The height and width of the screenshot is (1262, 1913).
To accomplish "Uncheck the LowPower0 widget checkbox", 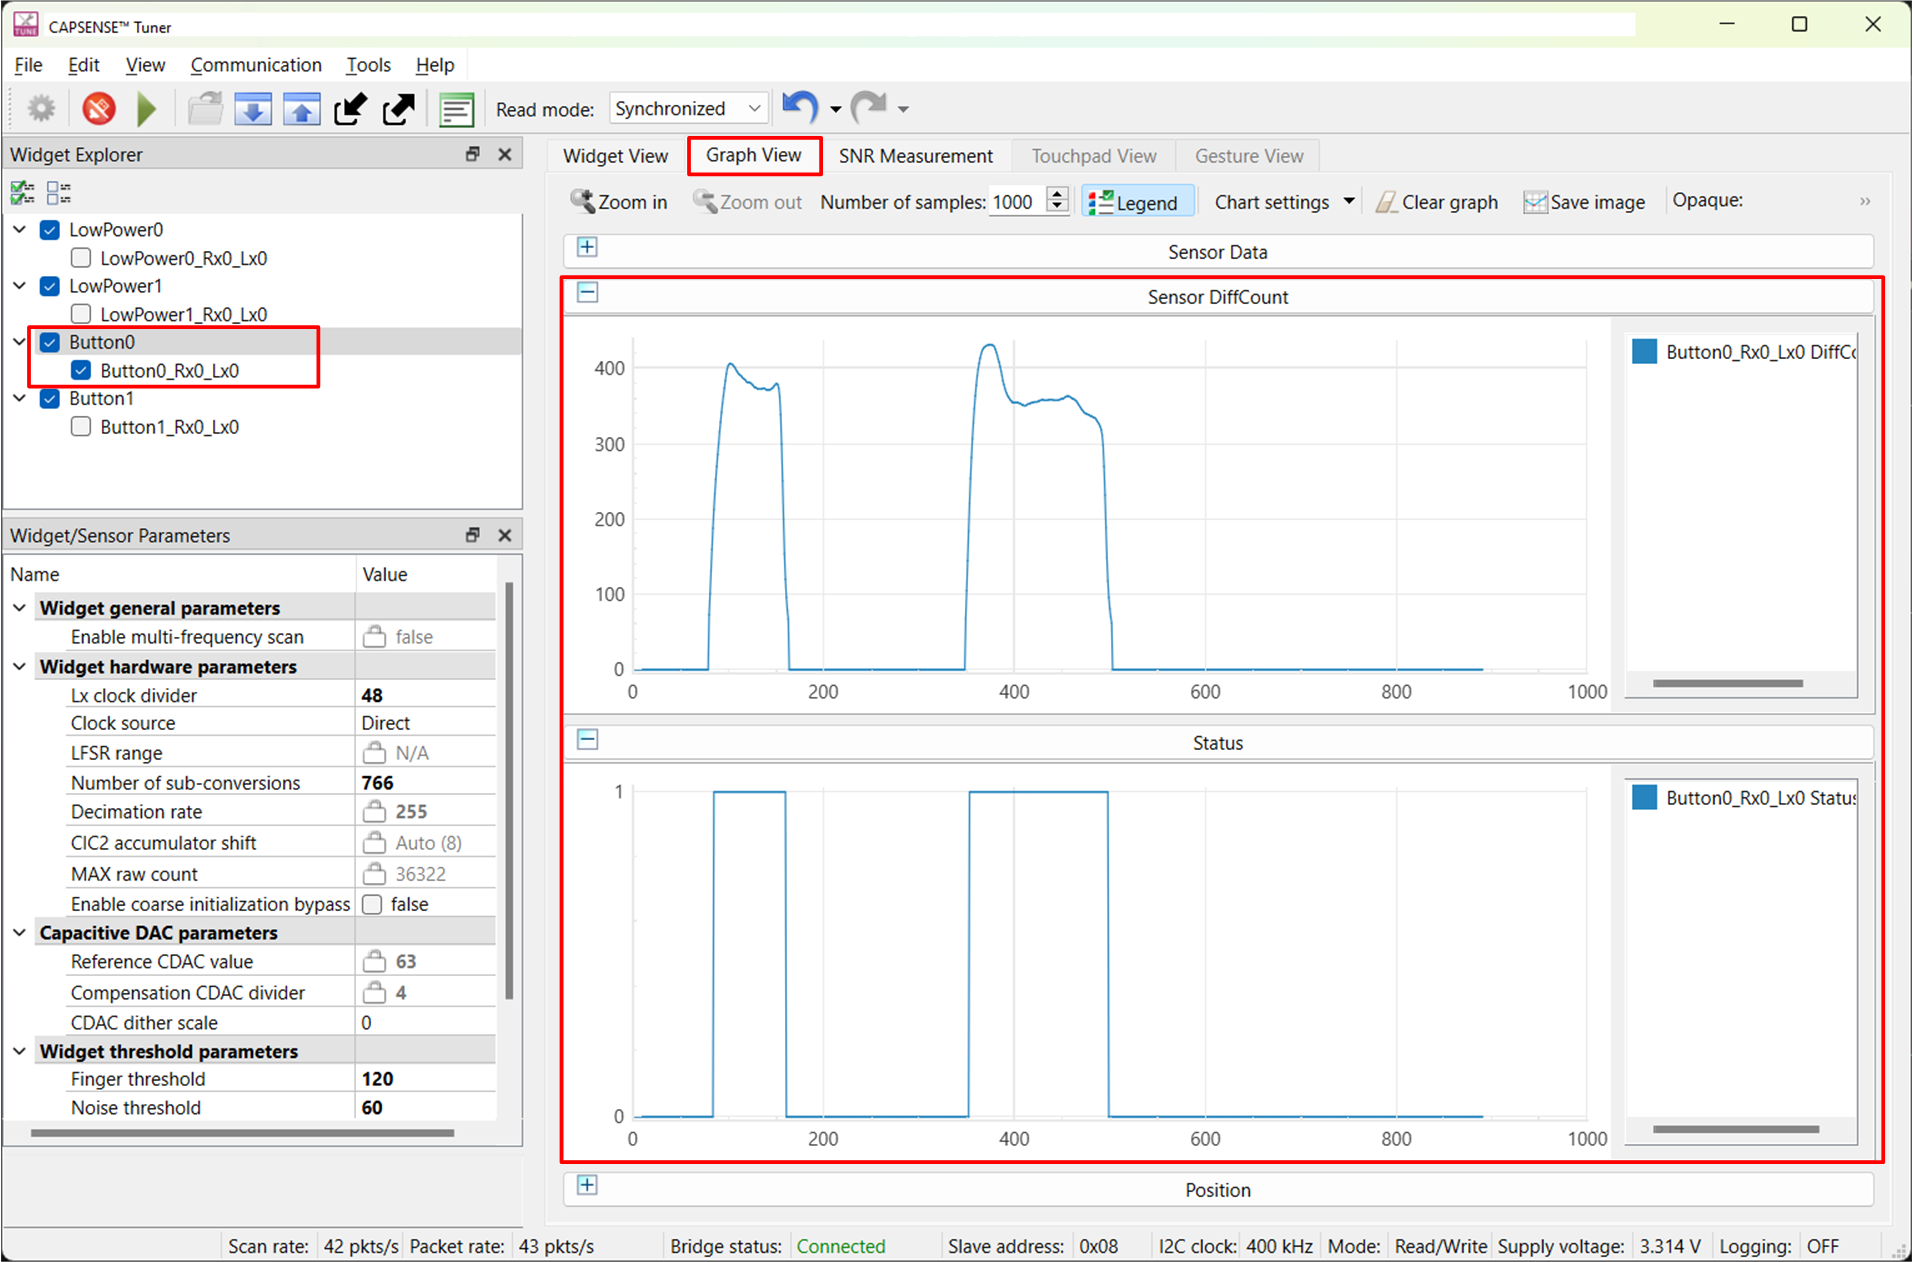I will [x=50, y=230].
